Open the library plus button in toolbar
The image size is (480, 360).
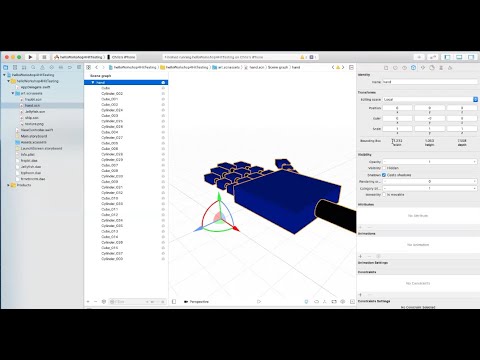pos(419,57)
